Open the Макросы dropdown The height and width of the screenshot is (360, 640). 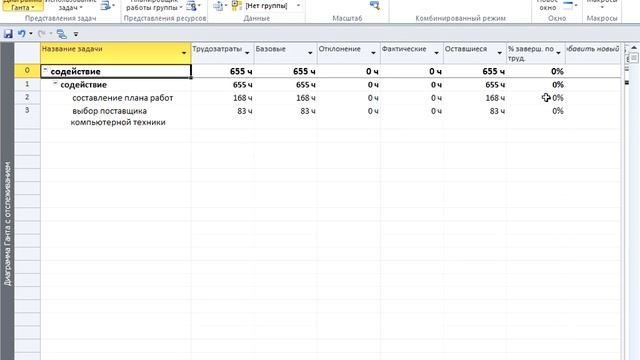point(602,4)
